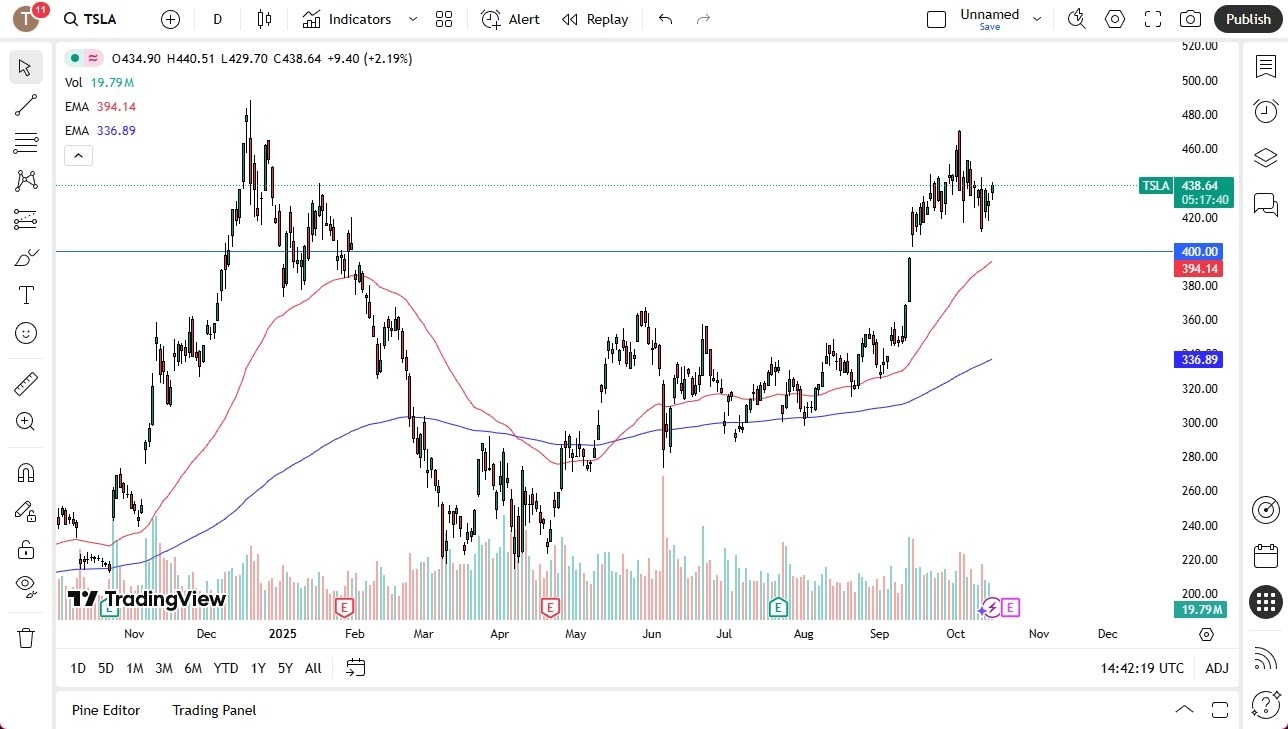Switch to the Pine Editor tab
1288x729 pixels.
pyautogui.click(x=106, y=710)
